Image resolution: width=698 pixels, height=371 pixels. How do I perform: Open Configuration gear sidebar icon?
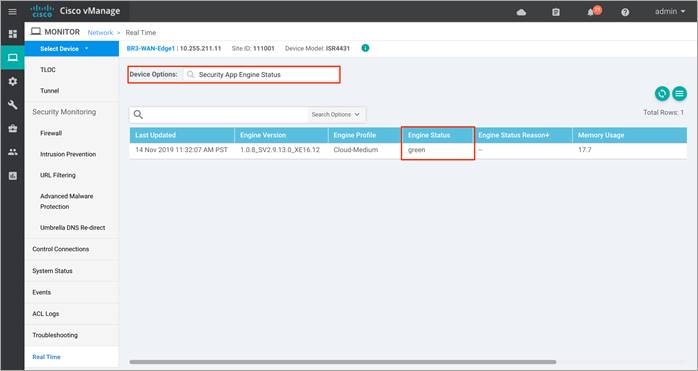coord(12,81)
